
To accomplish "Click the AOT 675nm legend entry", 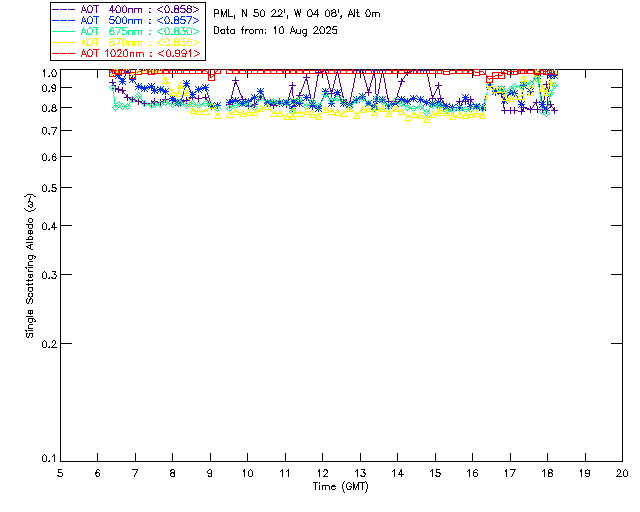I will click(x=126, y=31).
